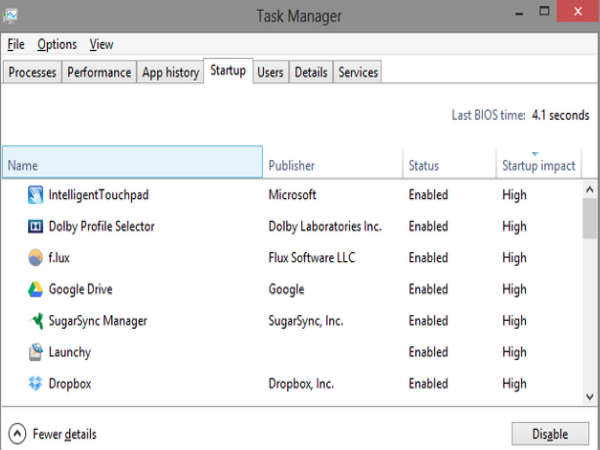Click Enabled status for IntelligentTouchpad

click(x=428, y=195)
